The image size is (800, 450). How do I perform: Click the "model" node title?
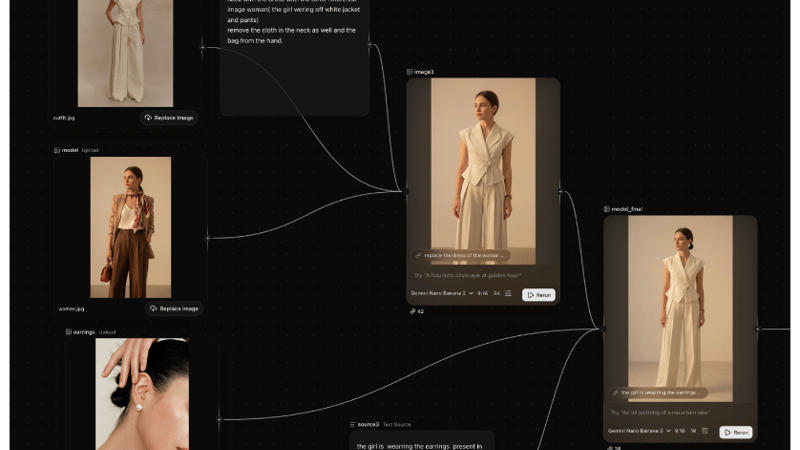tap(70, 151)
